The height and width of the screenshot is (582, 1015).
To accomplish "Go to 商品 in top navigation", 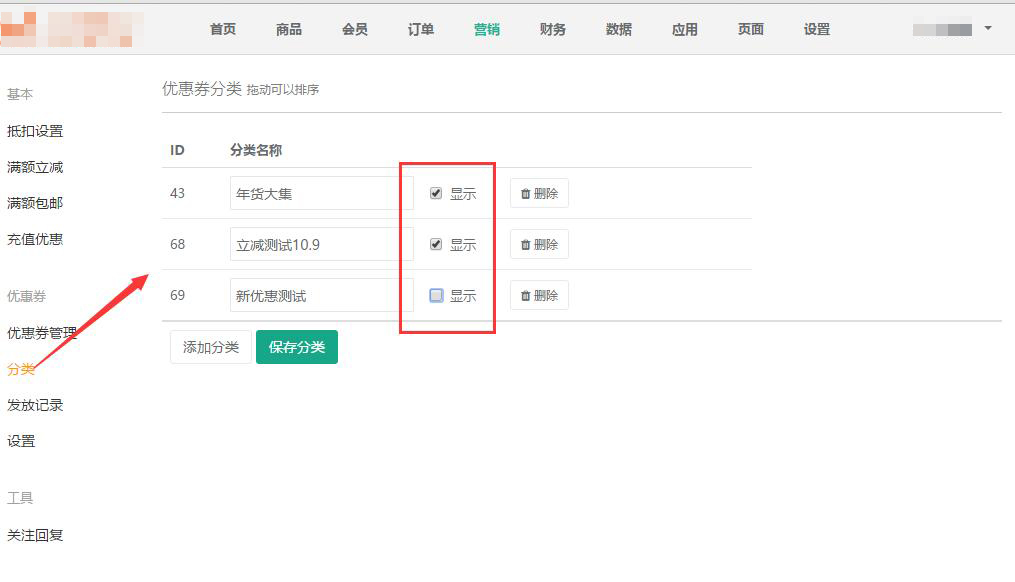I will [x=289, y=30].
